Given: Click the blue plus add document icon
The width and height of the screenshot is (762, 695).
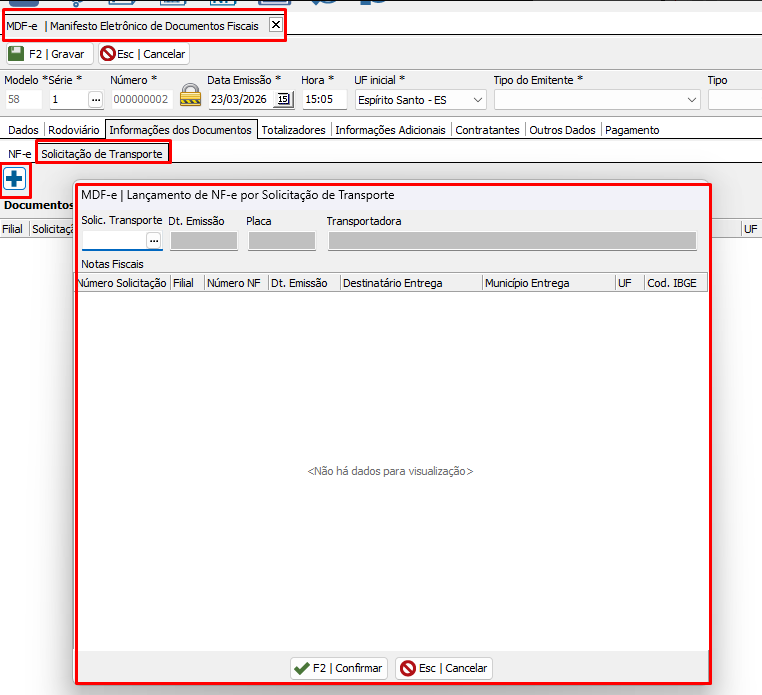Looking at the screenshot, I should click(15, 179).
